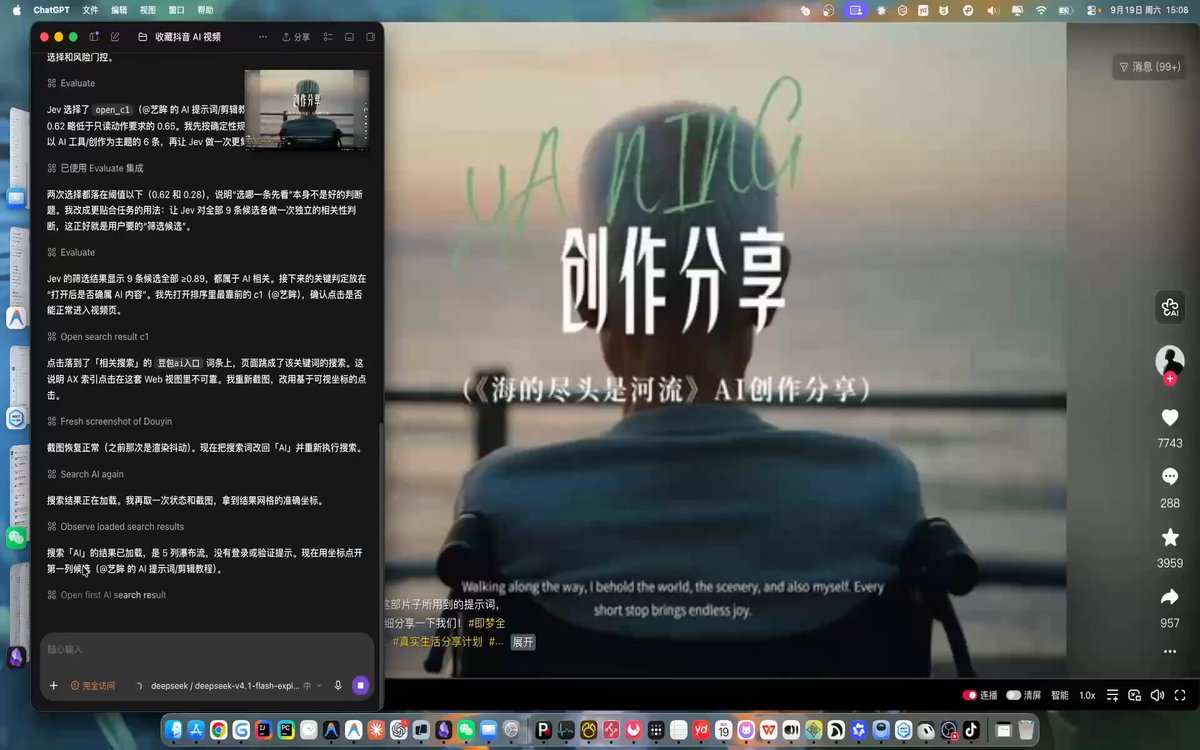Share the Douyin video with arrow icon
Image resolution: width=1200 pixels, height=750 pixels.
click(x=1170, y=597)
